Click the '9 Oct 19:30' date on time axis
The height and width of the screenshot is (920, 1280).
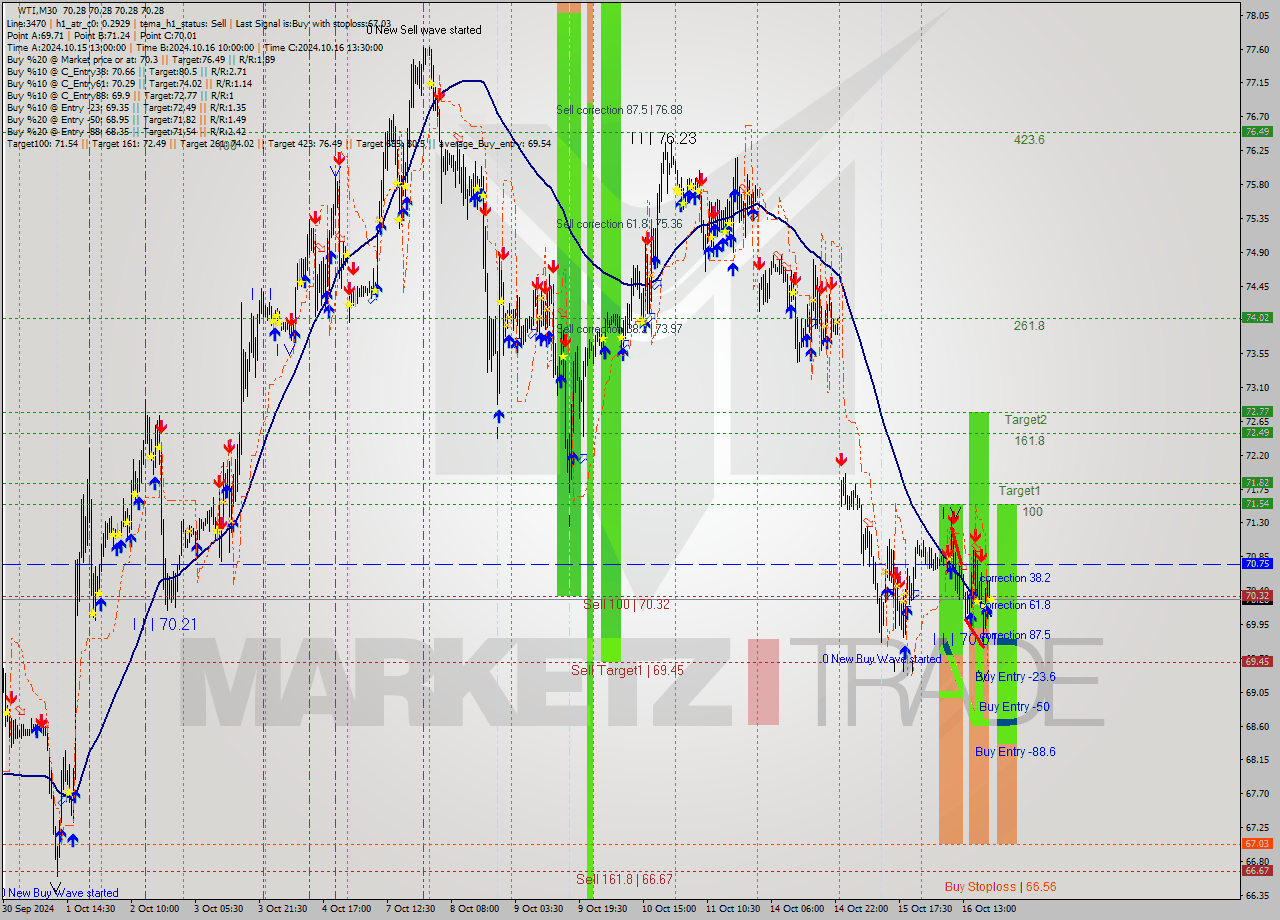[602, 909]
